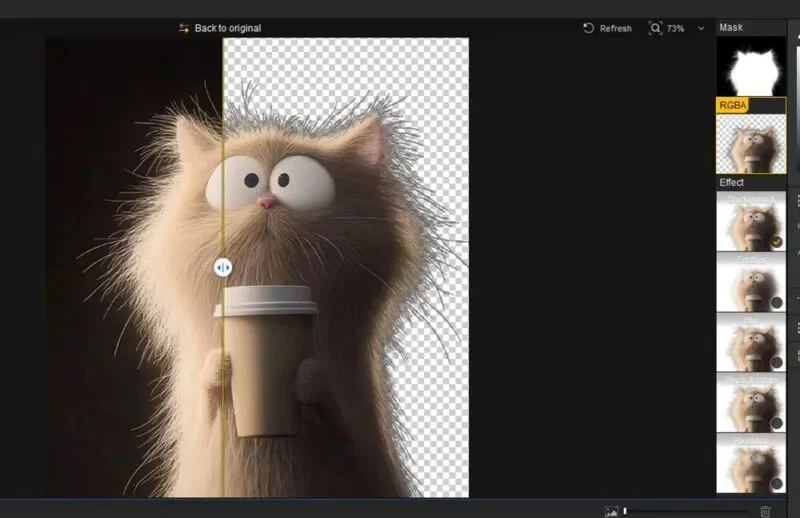The height and width of the screenshot is (518, 800).
Task: Enable the Black & White effect toggle
Action: [x=777, y=423]
